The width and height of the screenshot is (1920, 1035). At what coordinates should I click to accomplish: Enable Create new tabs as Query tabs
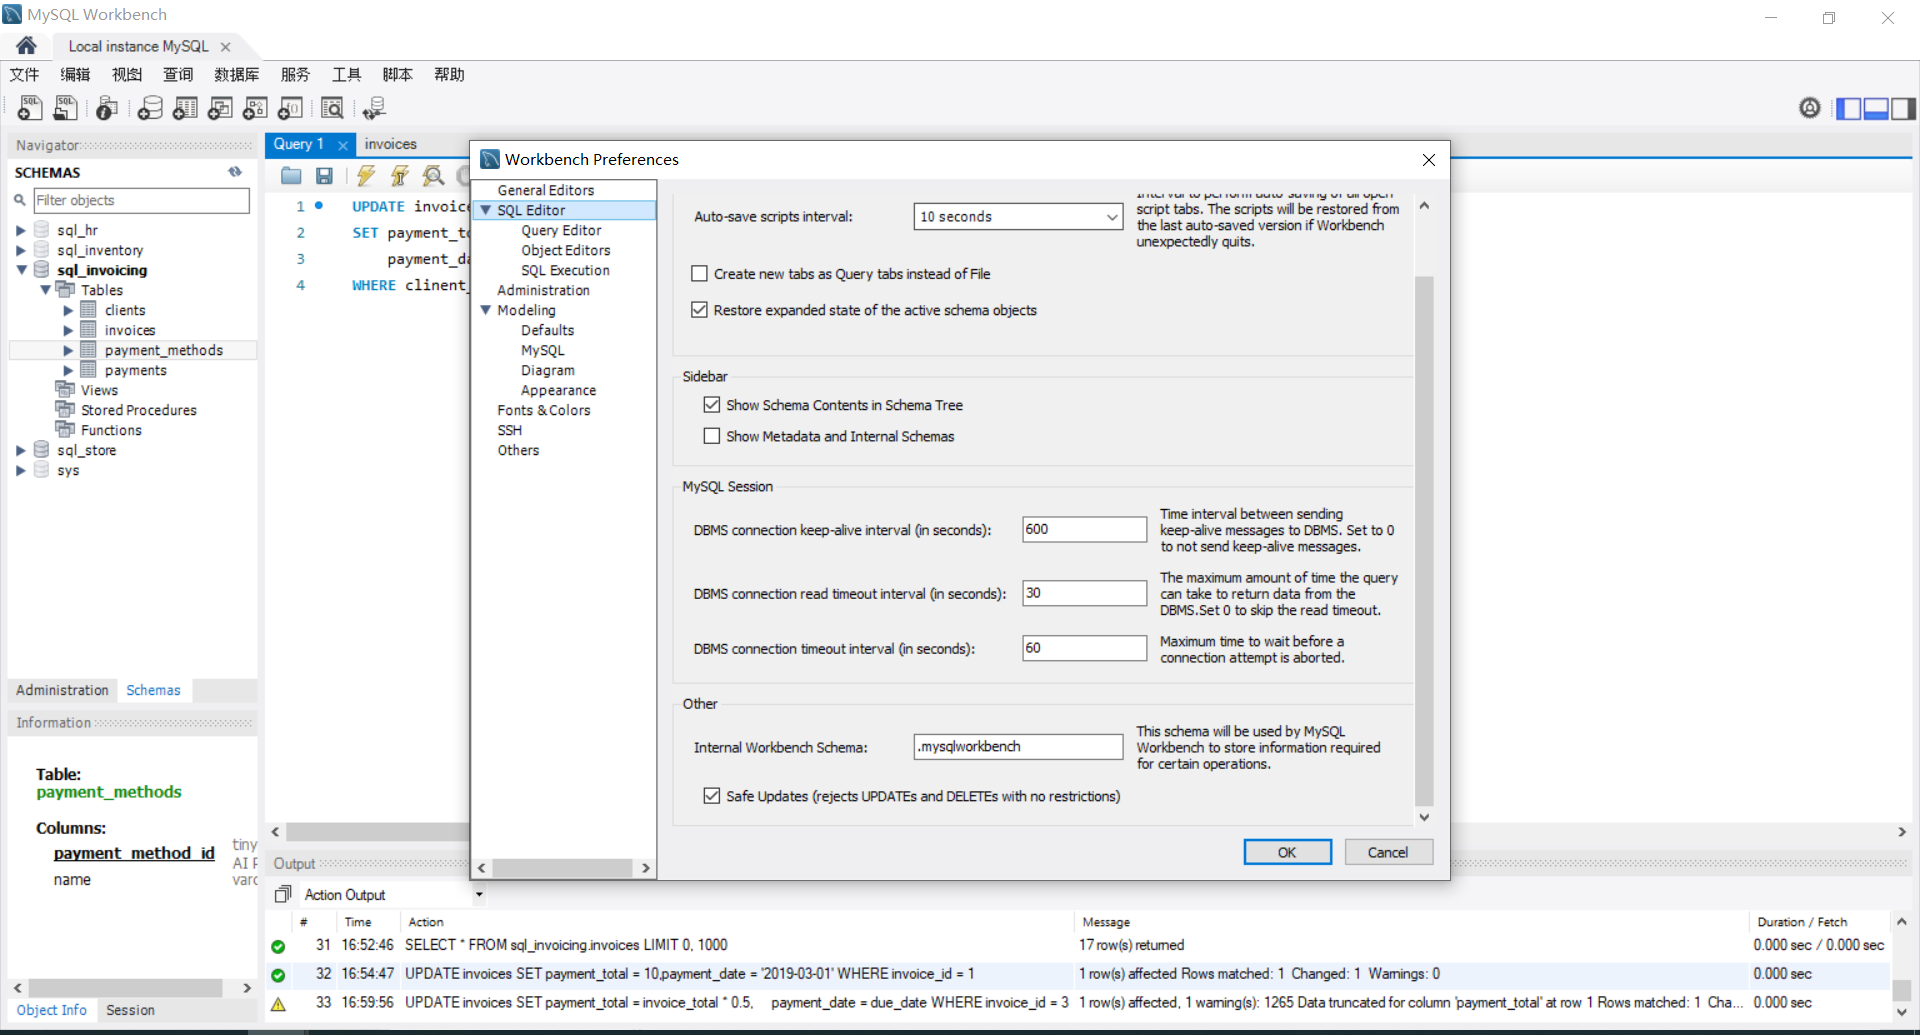(x=699, y=273)
